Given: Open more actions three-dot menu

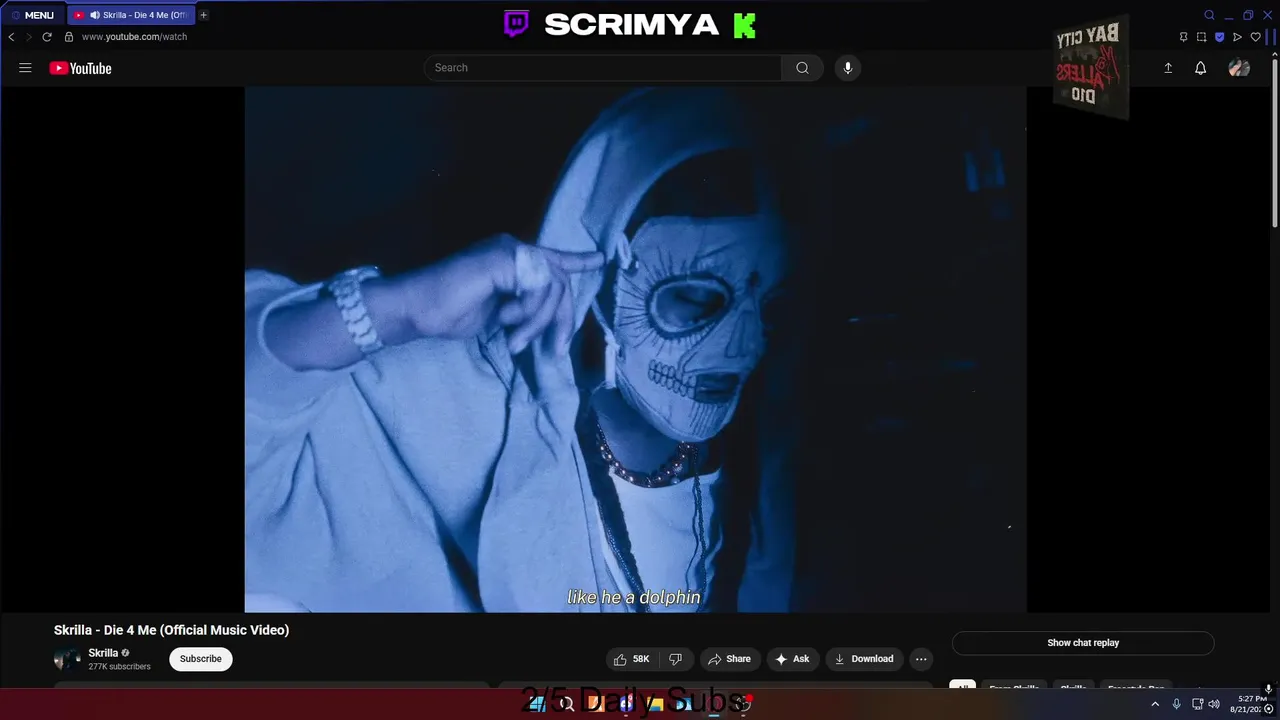Looking at the screenshot, I should 921,659.
